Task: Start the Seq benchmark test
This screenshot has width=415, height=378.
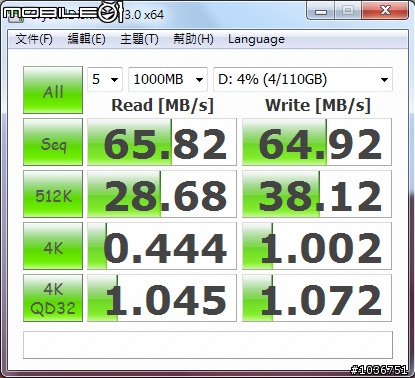Action: [x=53, y=142]
